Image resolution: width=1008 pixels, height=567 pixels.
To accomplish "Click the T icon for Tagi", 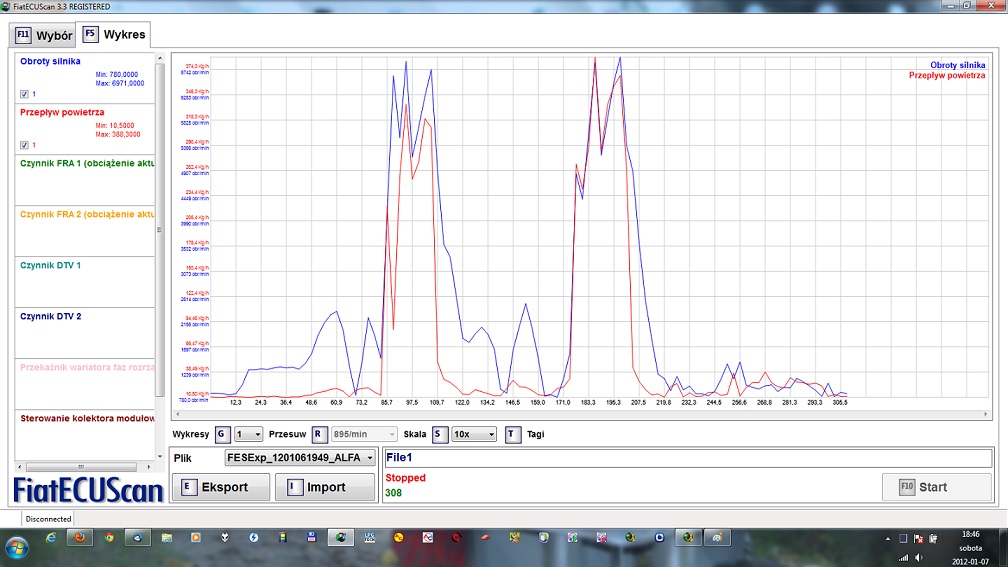I will coord(512,435).
